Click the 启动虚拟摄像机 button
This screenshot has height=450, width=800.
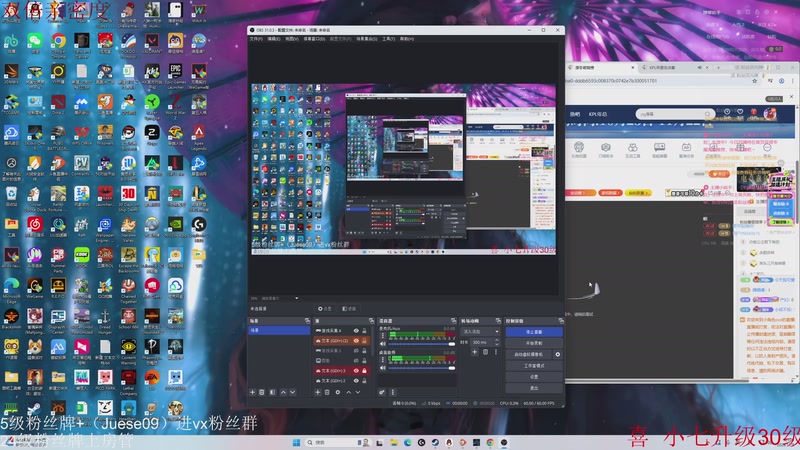(529, 354)
